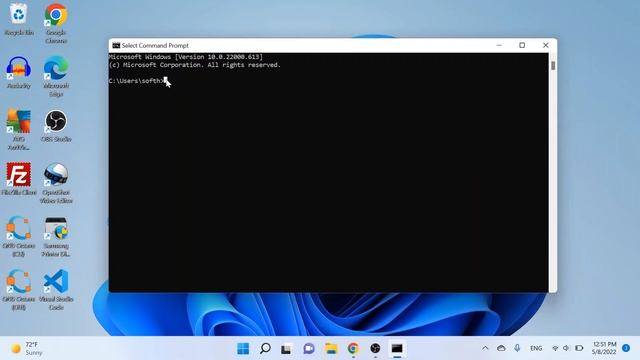Maximize the Command Prompt window
Screen dimensions: 640x360
tap(522, 45)
